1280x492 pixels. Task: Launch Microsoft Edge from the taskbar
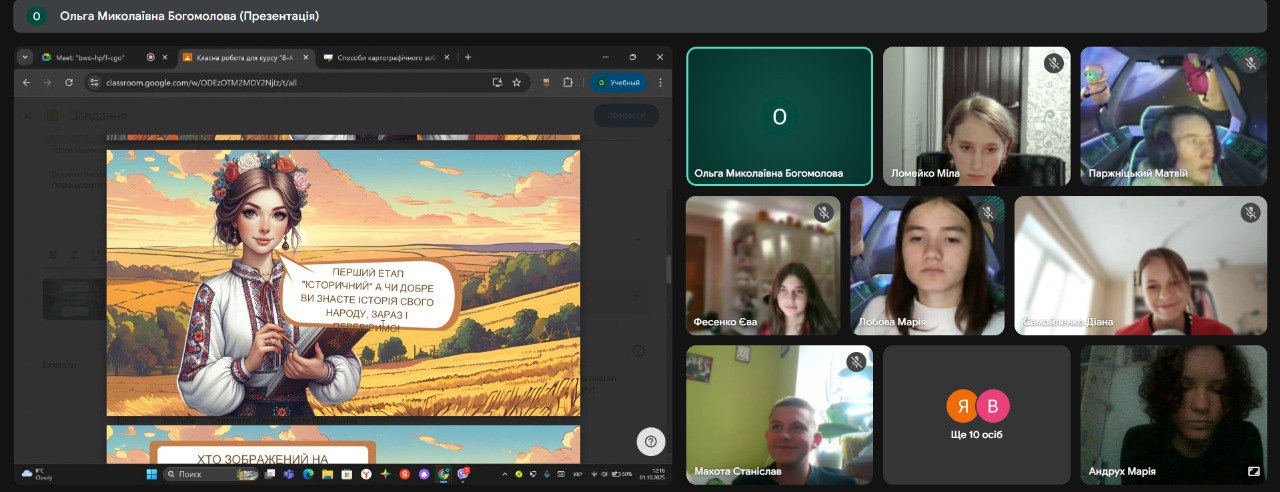point(308,474)
